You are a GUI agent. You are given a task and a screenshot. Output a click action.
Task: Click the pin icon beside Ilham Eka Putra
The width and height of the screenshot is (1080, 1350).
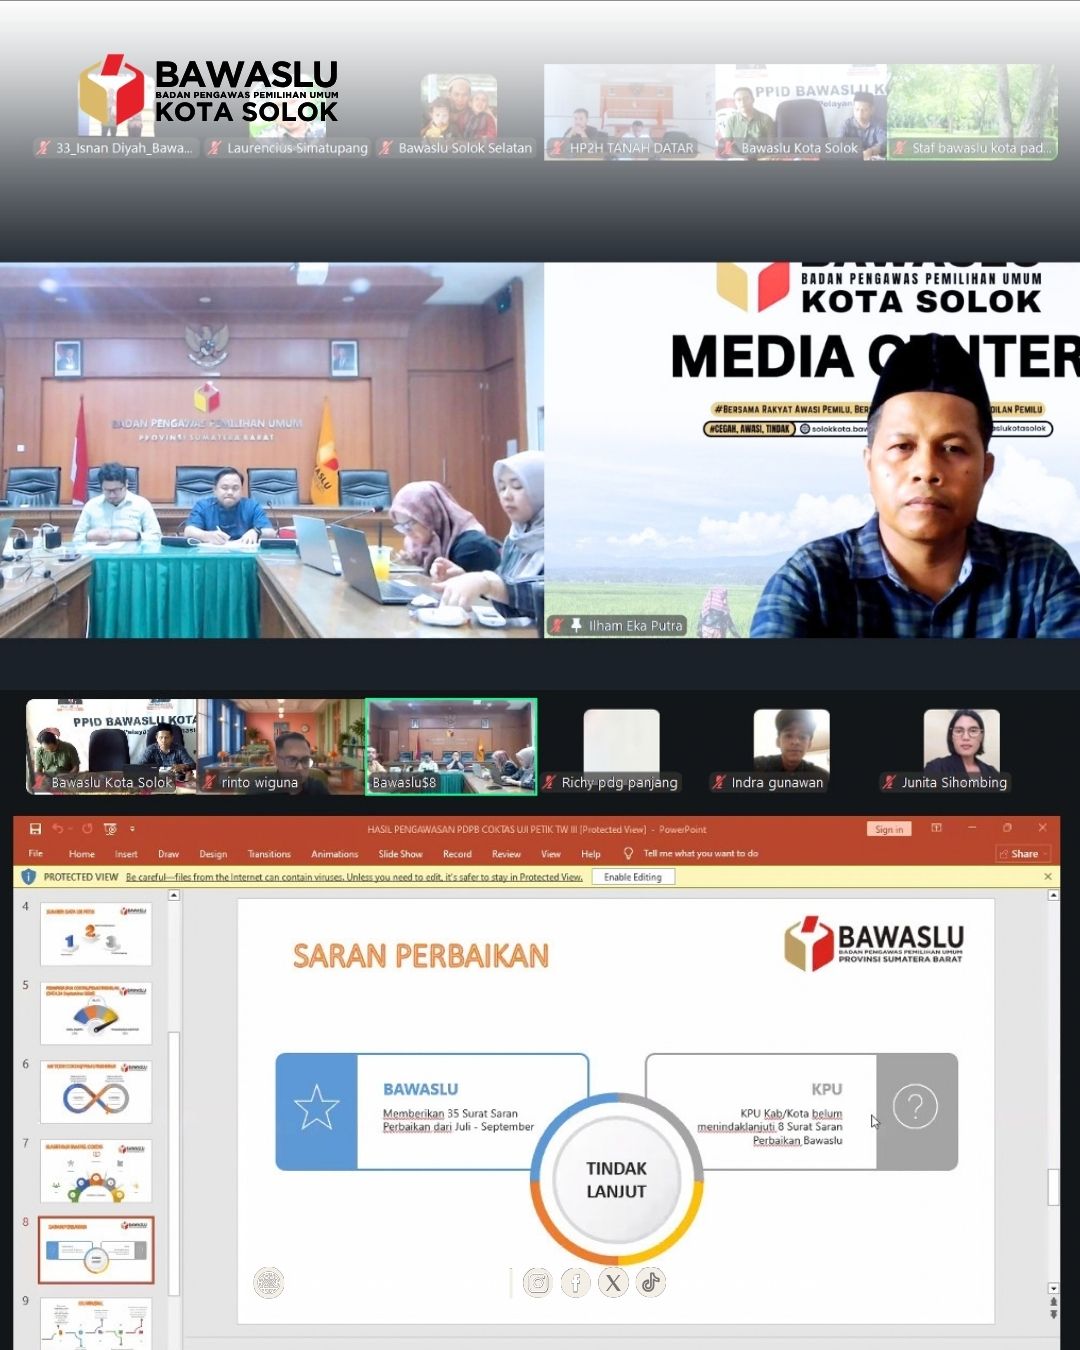(576, 625)
